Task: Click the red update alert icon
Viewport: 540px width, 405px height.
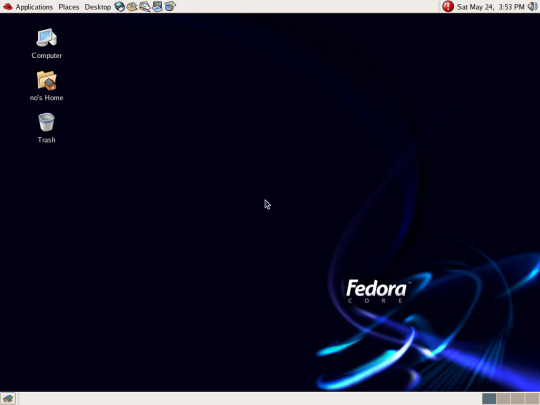Action: 448,7
